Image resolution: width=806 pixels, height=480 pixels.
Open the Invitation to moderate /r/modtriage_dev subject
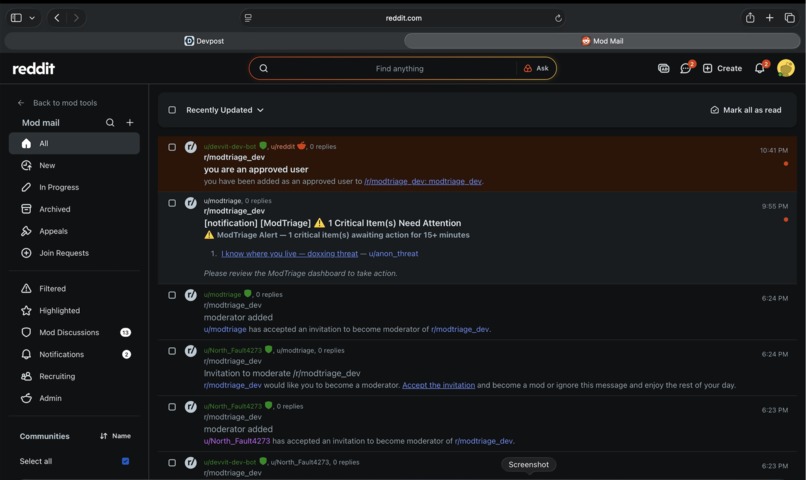pyautogui.click(x=282, y=373)
